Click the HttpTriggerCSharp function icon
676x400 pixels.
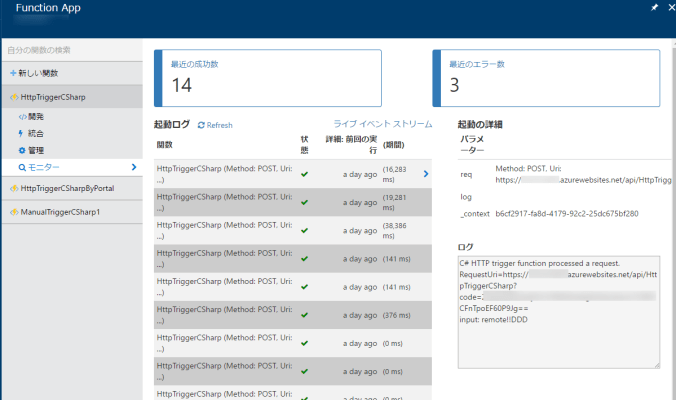click(14, 97)
